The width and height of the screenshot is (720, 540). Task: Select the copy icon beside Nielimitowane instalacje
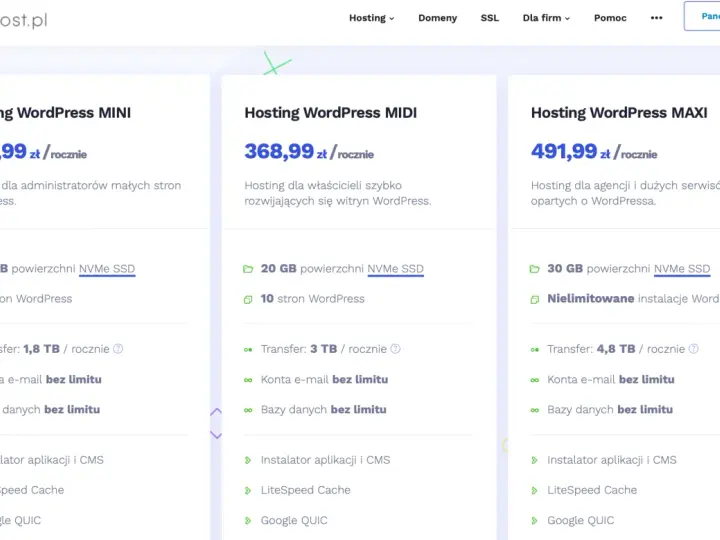[x=534, y=300]
